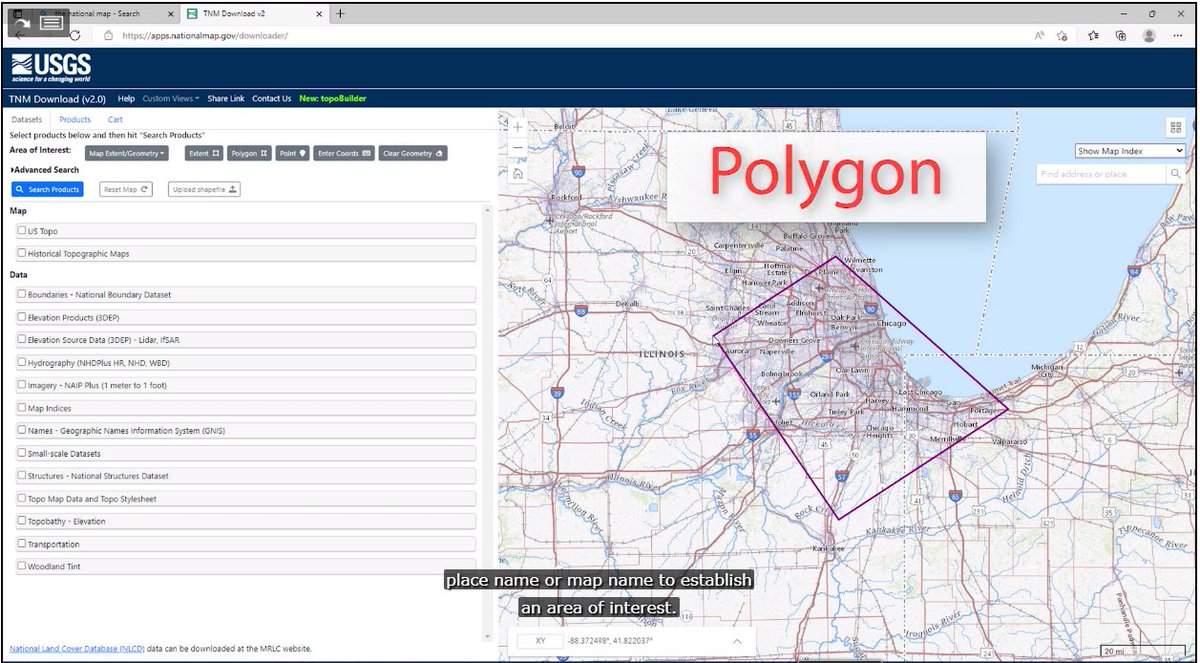Click Contact Us in the nav bar
Image resolution: width=1200 pixels, height=663 pixels.
(271, 99)
